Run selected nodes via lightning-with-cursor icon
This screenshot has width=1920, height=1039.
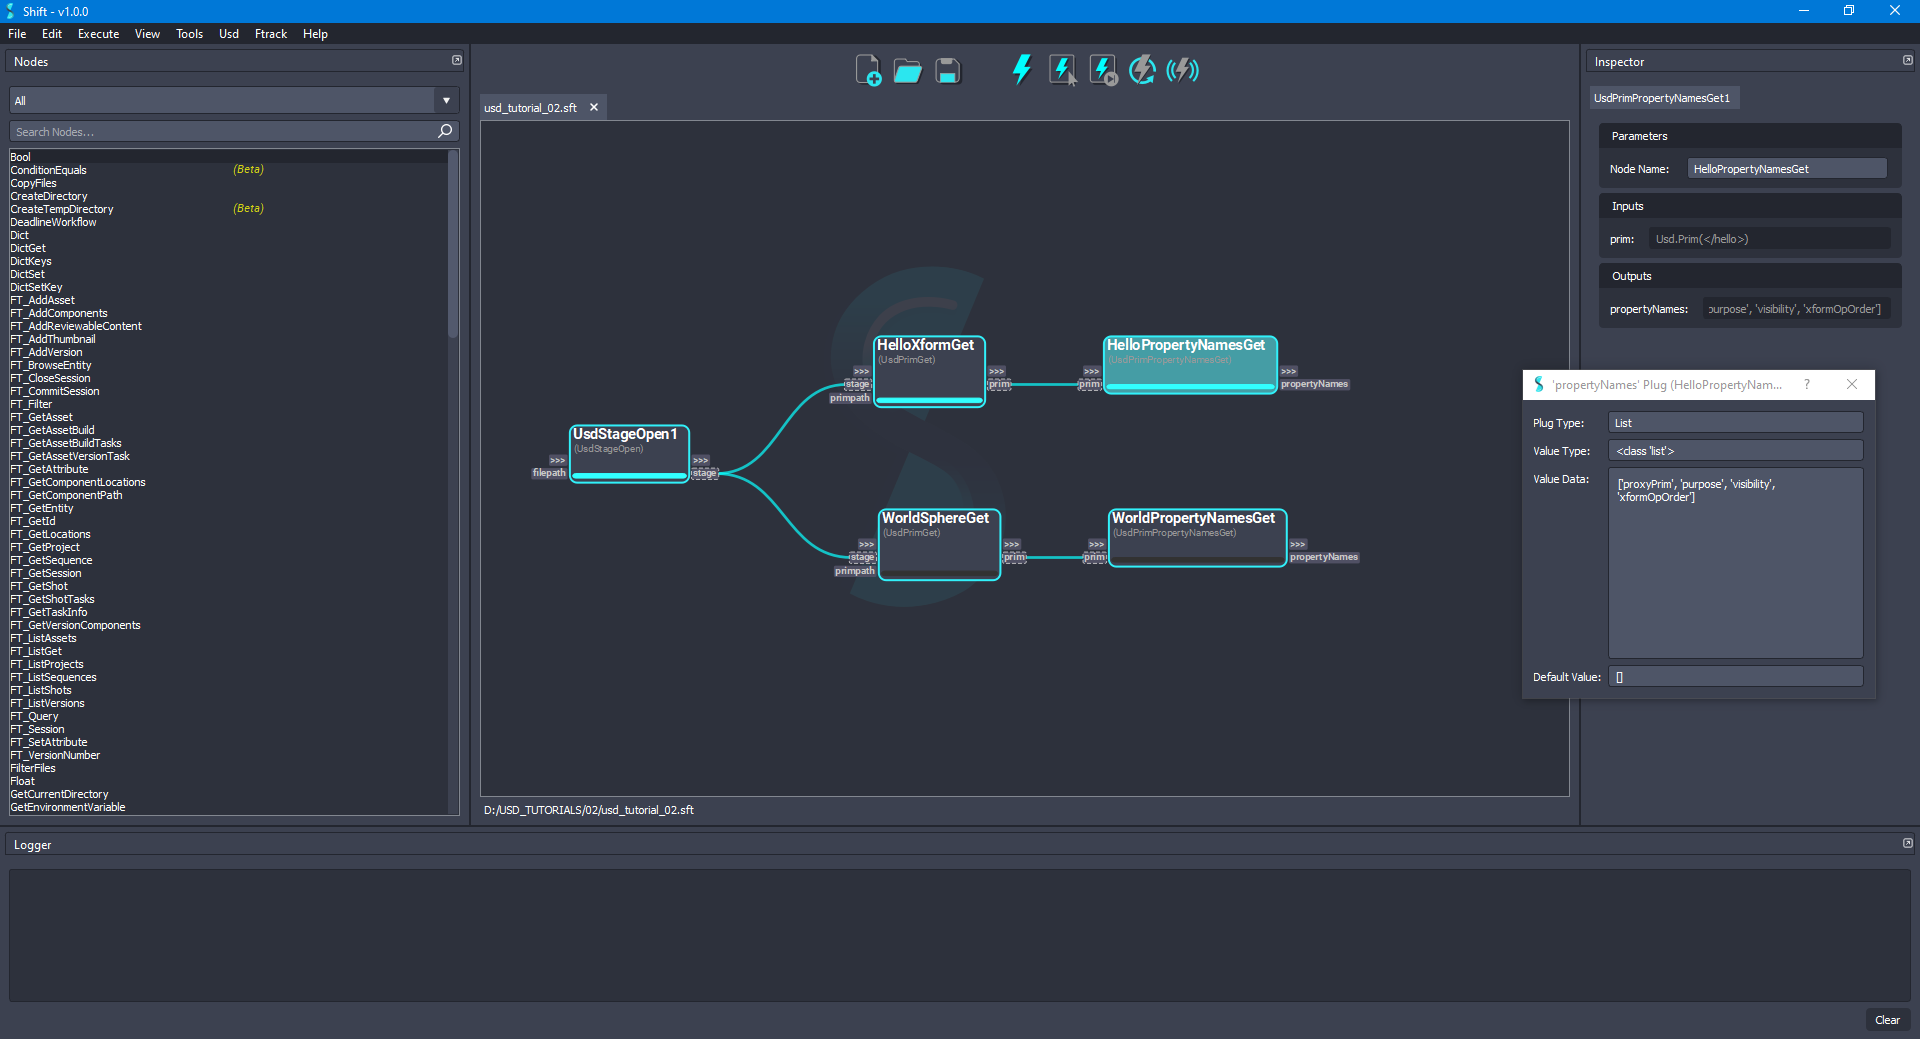(1061, 70)
